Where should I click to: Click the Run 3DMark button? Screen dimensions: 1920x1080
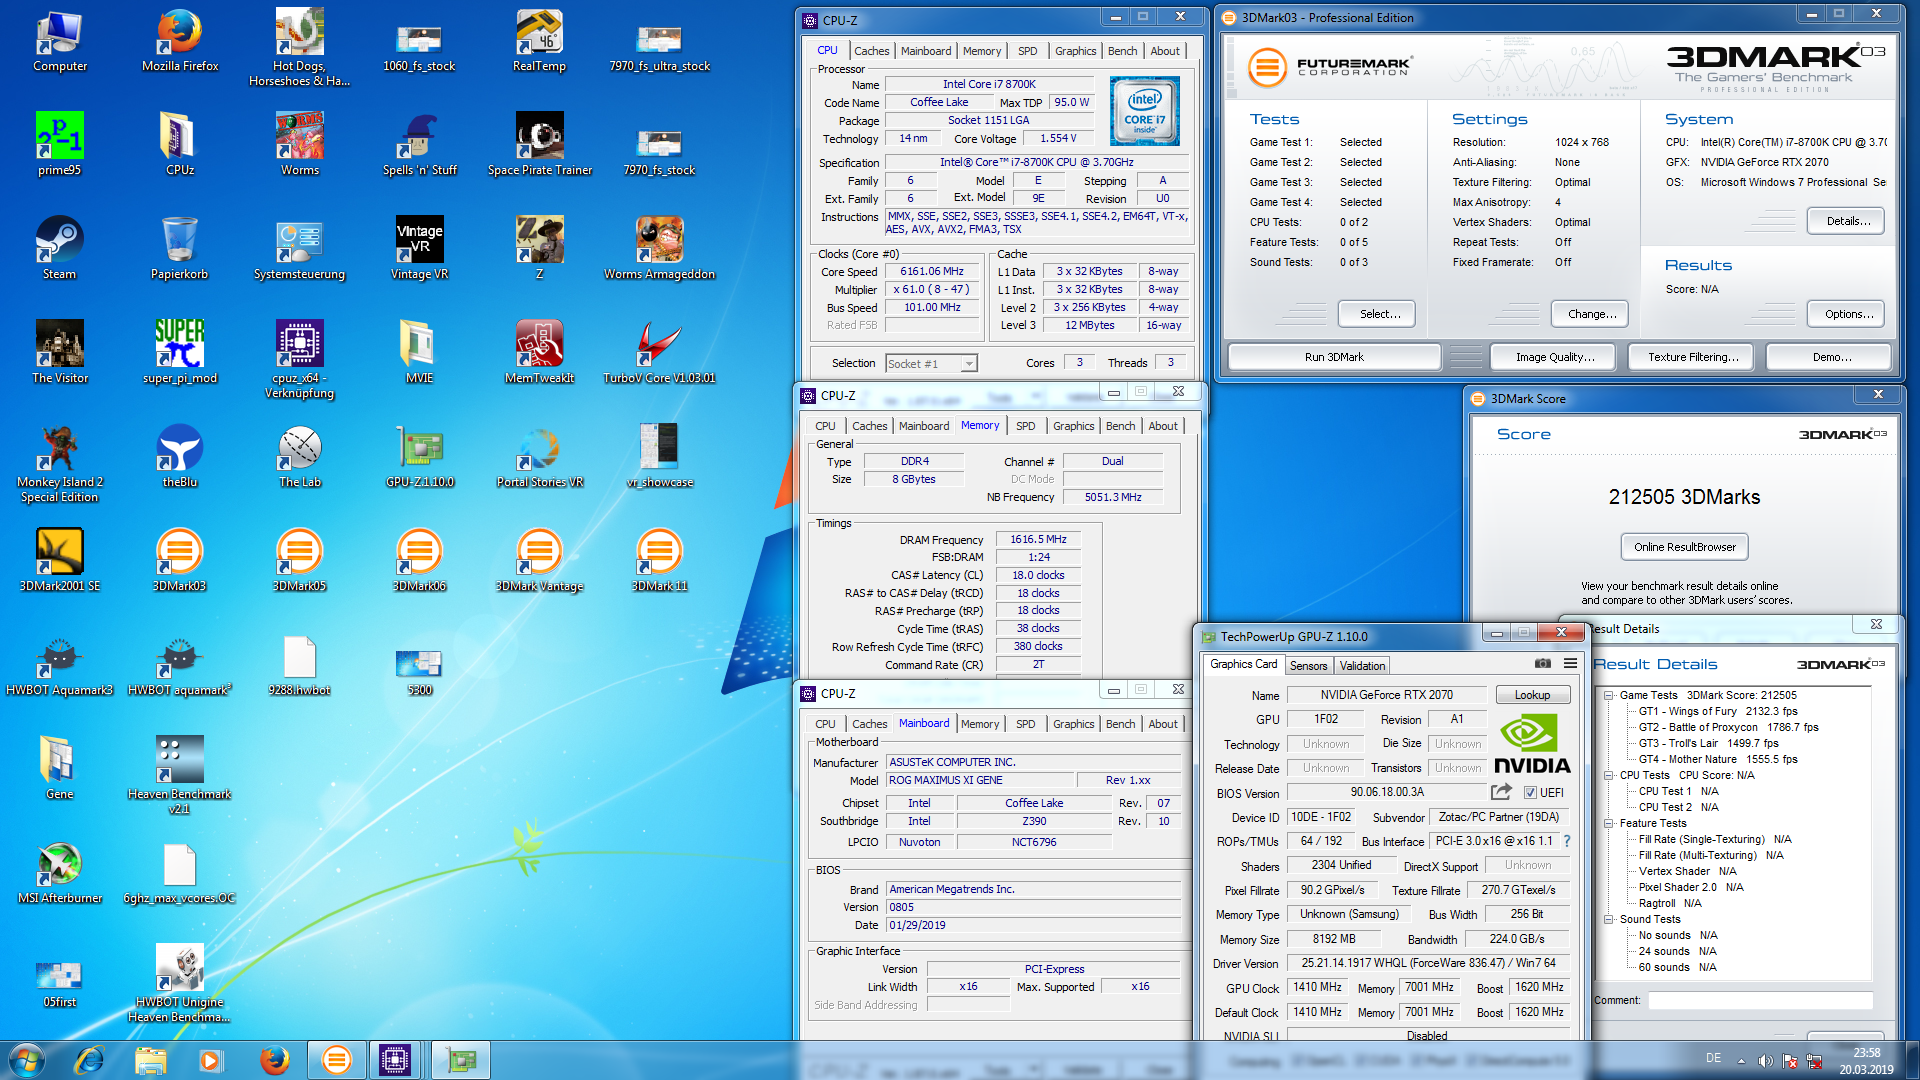coord(1334,357)
